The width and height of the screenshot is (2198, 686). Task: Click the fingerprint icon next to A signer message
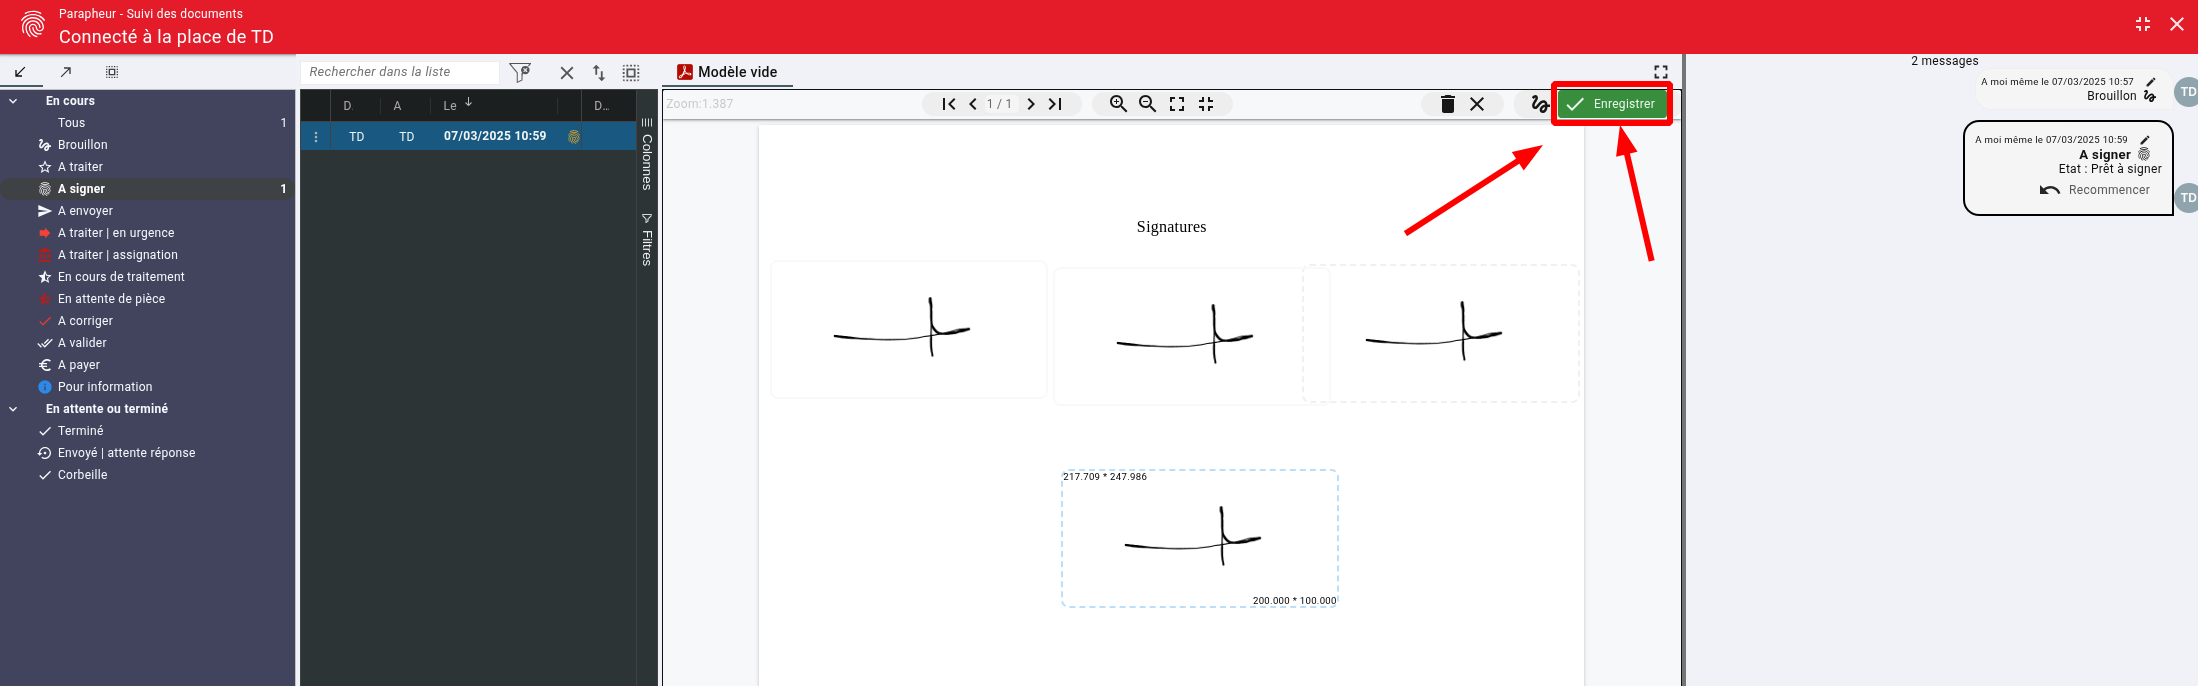click(x=2144, y=155)
